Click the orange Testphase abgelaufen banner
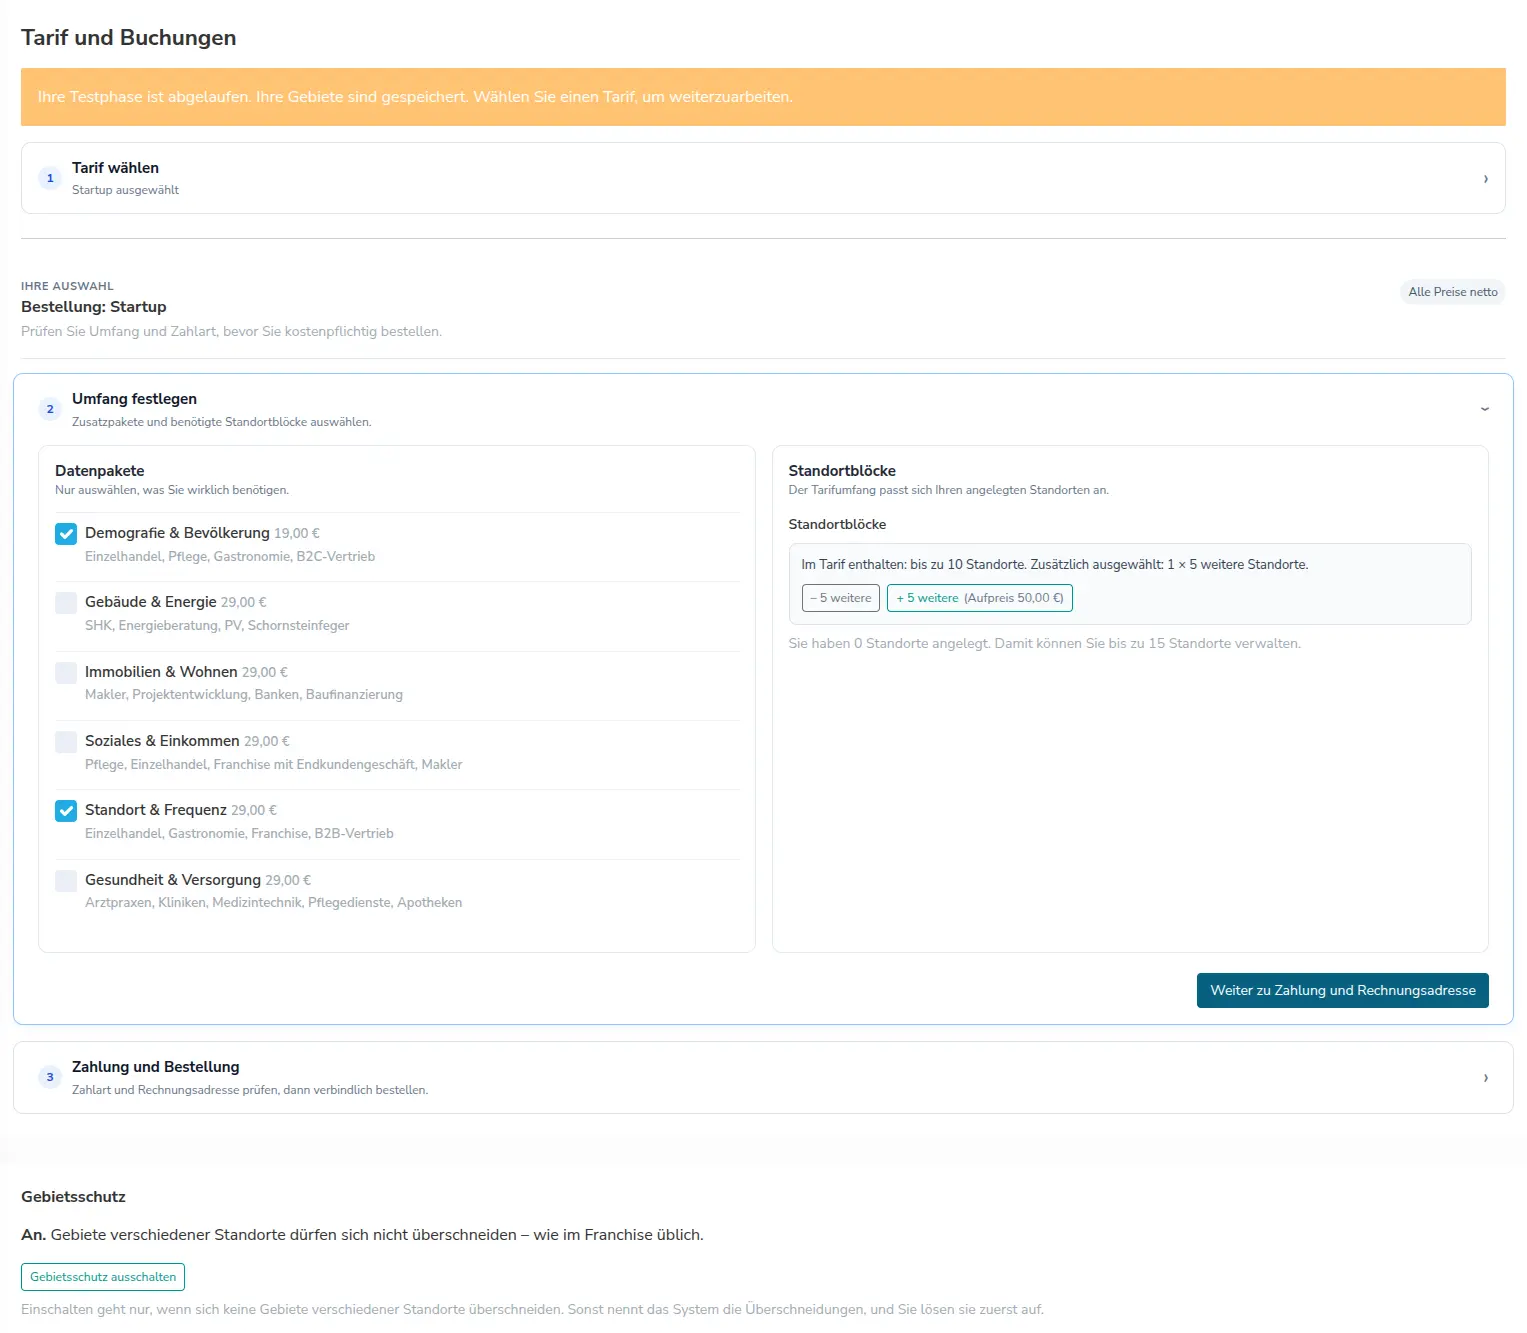This screenshot has width=1527, height=1333. [763, 97]
